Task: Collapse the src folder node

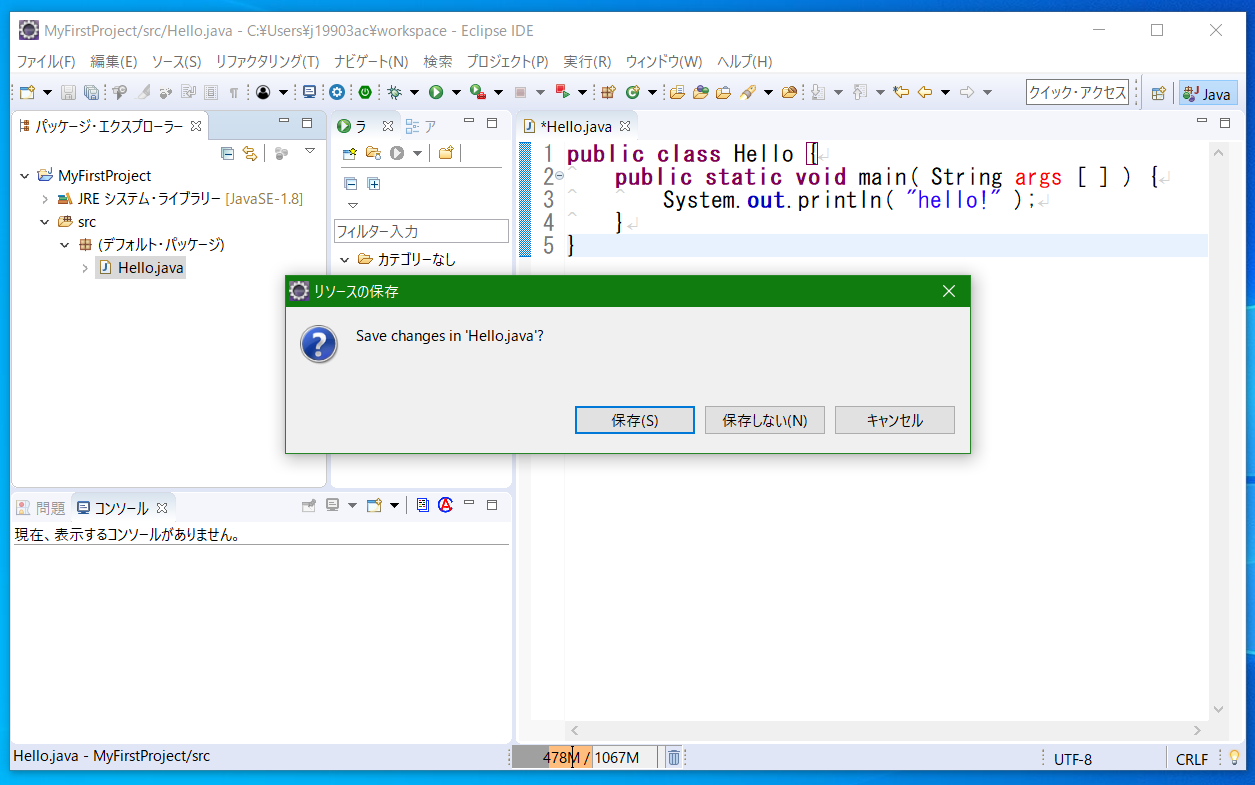Action: pos(45,222)
